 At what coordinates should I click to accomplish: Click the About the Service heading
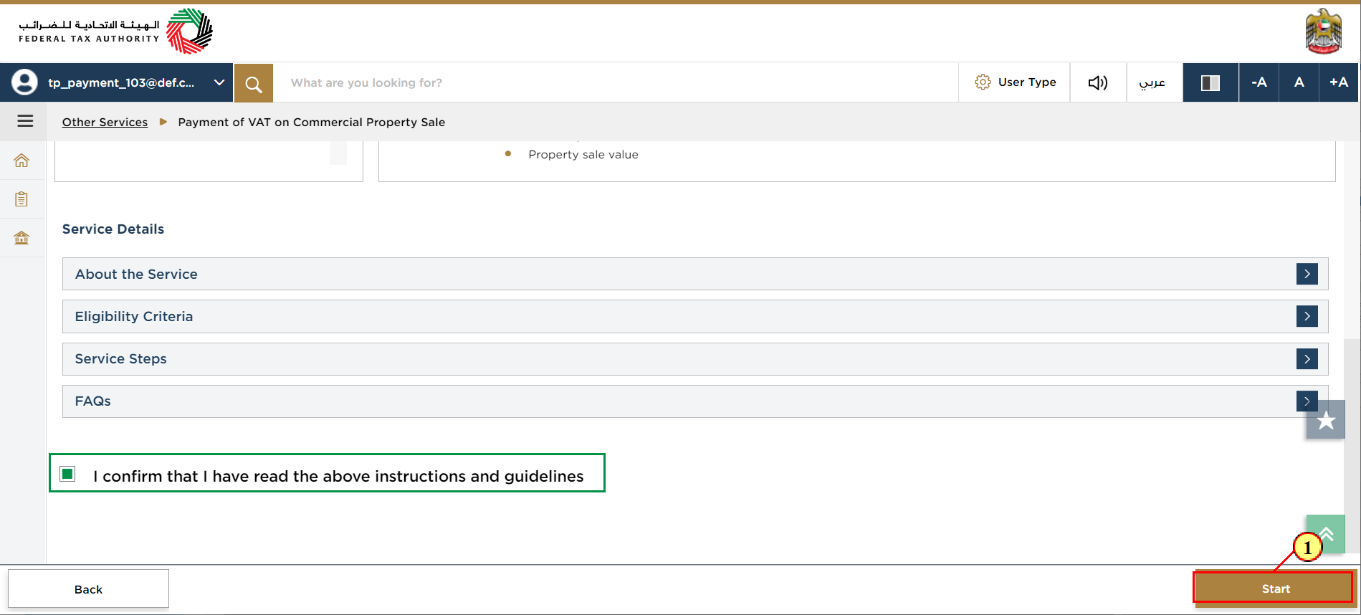pyautogui.click(x=136, y=274)
